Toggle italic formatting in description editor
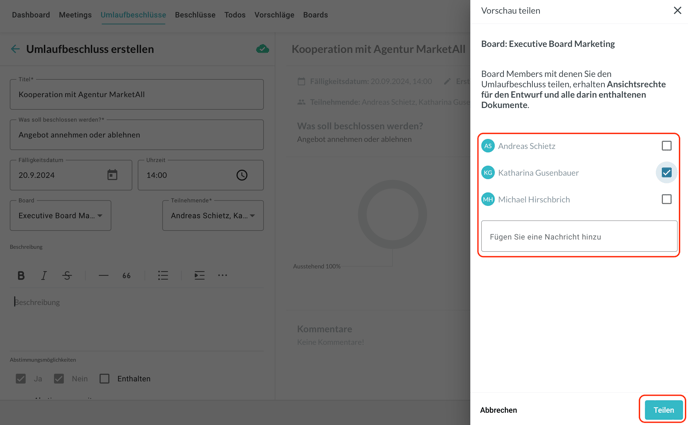This screenshot has height=425, width=688. 44,275
